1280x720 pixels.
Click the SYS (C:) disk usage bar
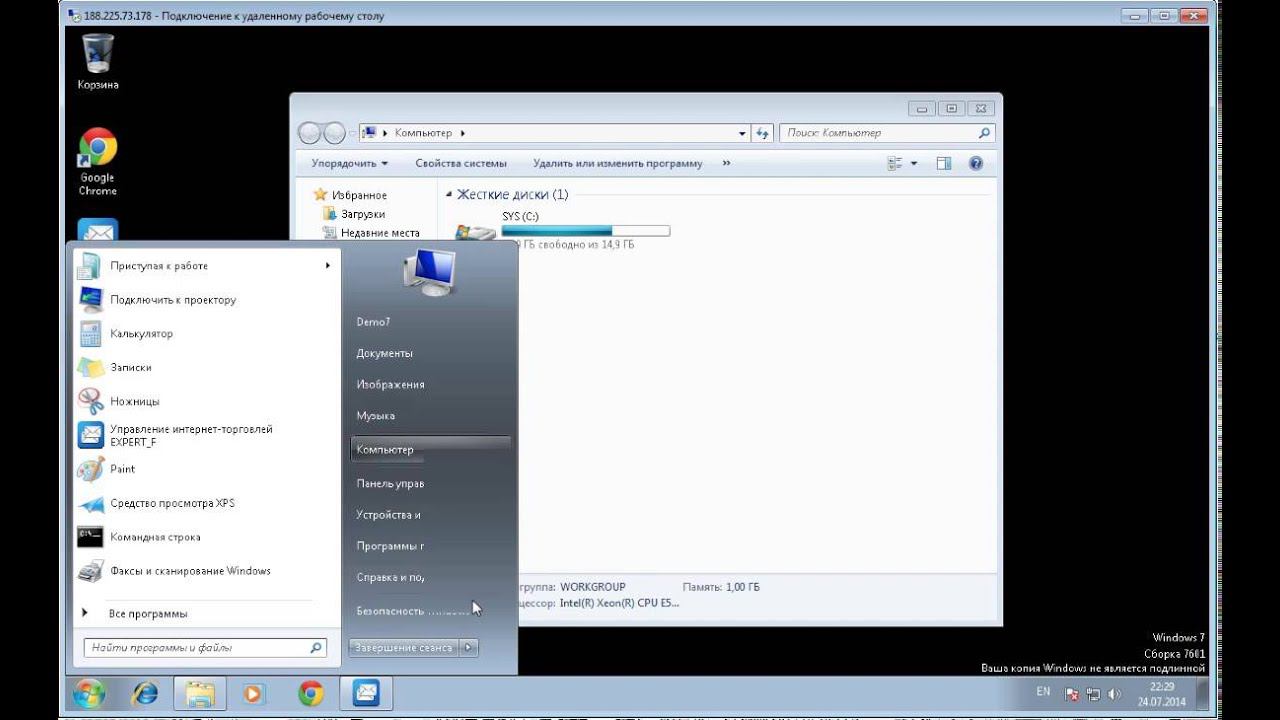586,231
